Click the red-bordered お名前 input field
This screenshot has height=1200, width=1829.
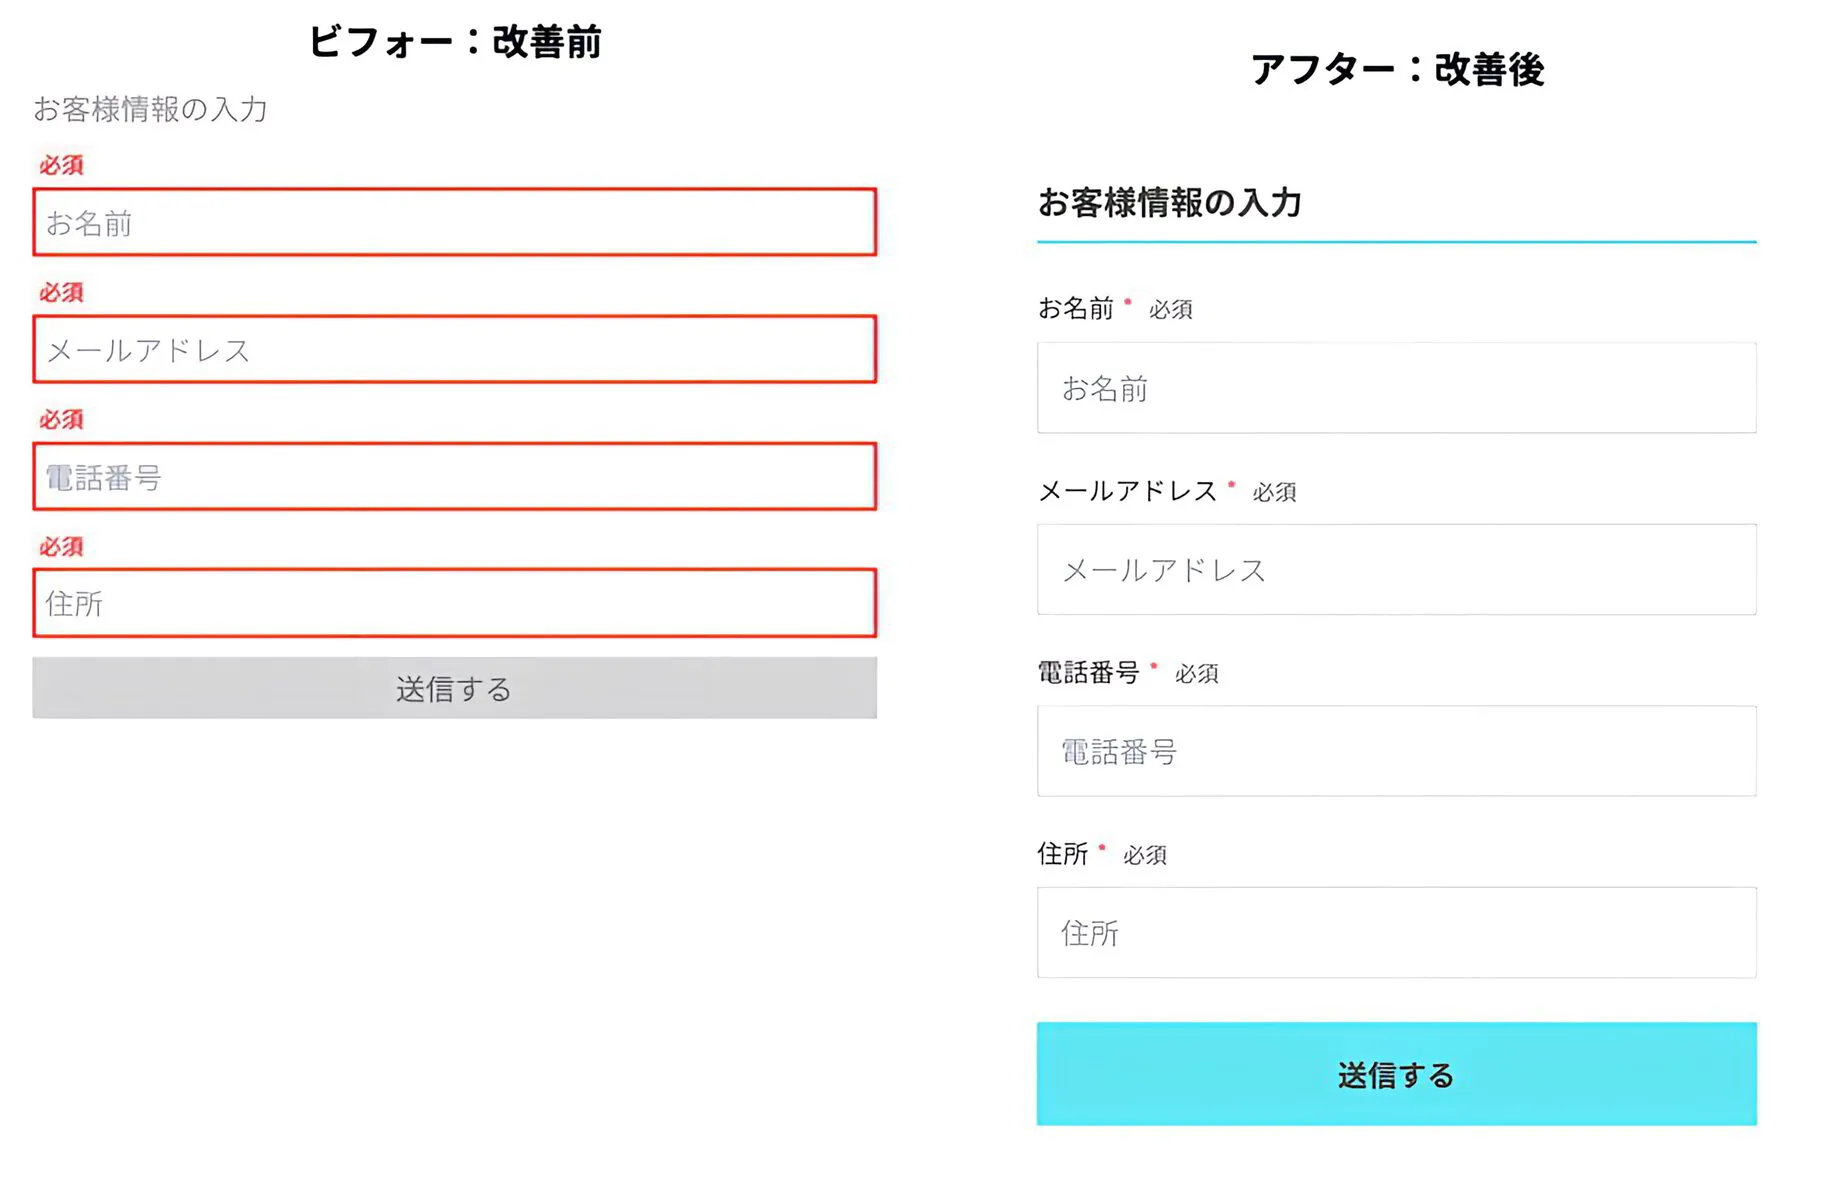coord(454,222)
